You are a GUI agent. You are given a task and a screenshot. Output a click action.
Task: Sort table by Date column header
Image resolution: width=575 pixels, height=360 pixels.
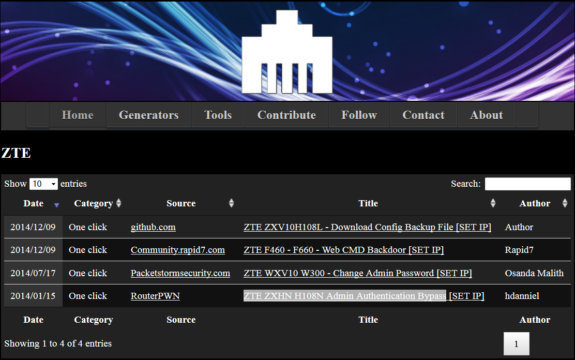(33, 203)
